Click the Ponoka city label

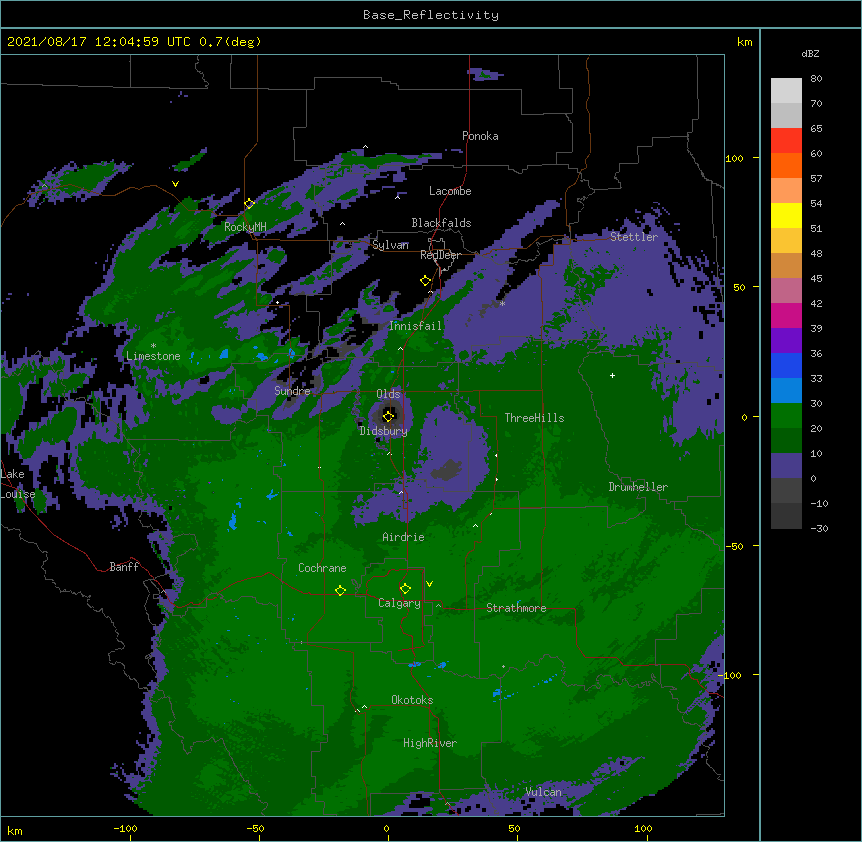(x=480, y=136)
